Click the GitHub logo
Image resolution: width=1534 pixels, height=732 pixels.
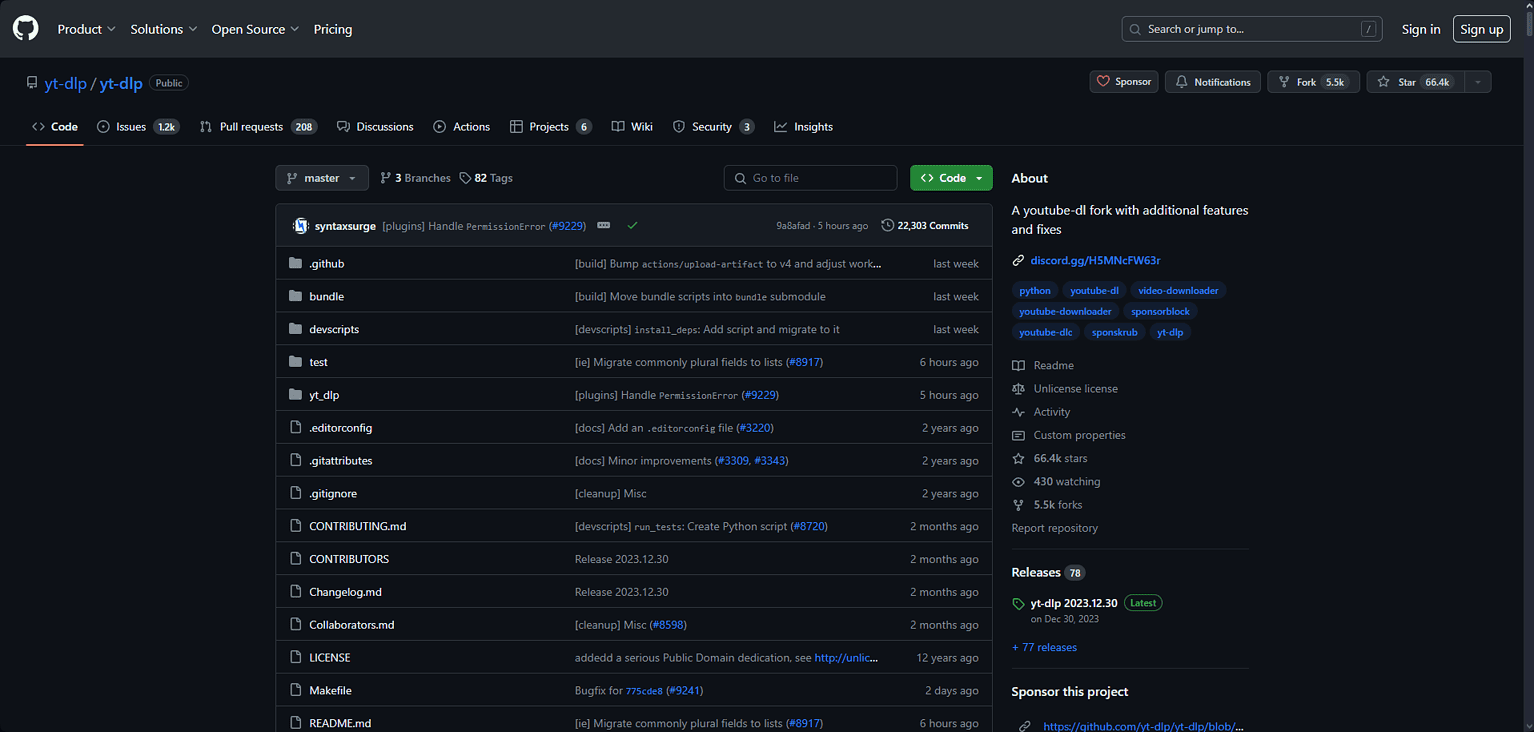[24, 28]
